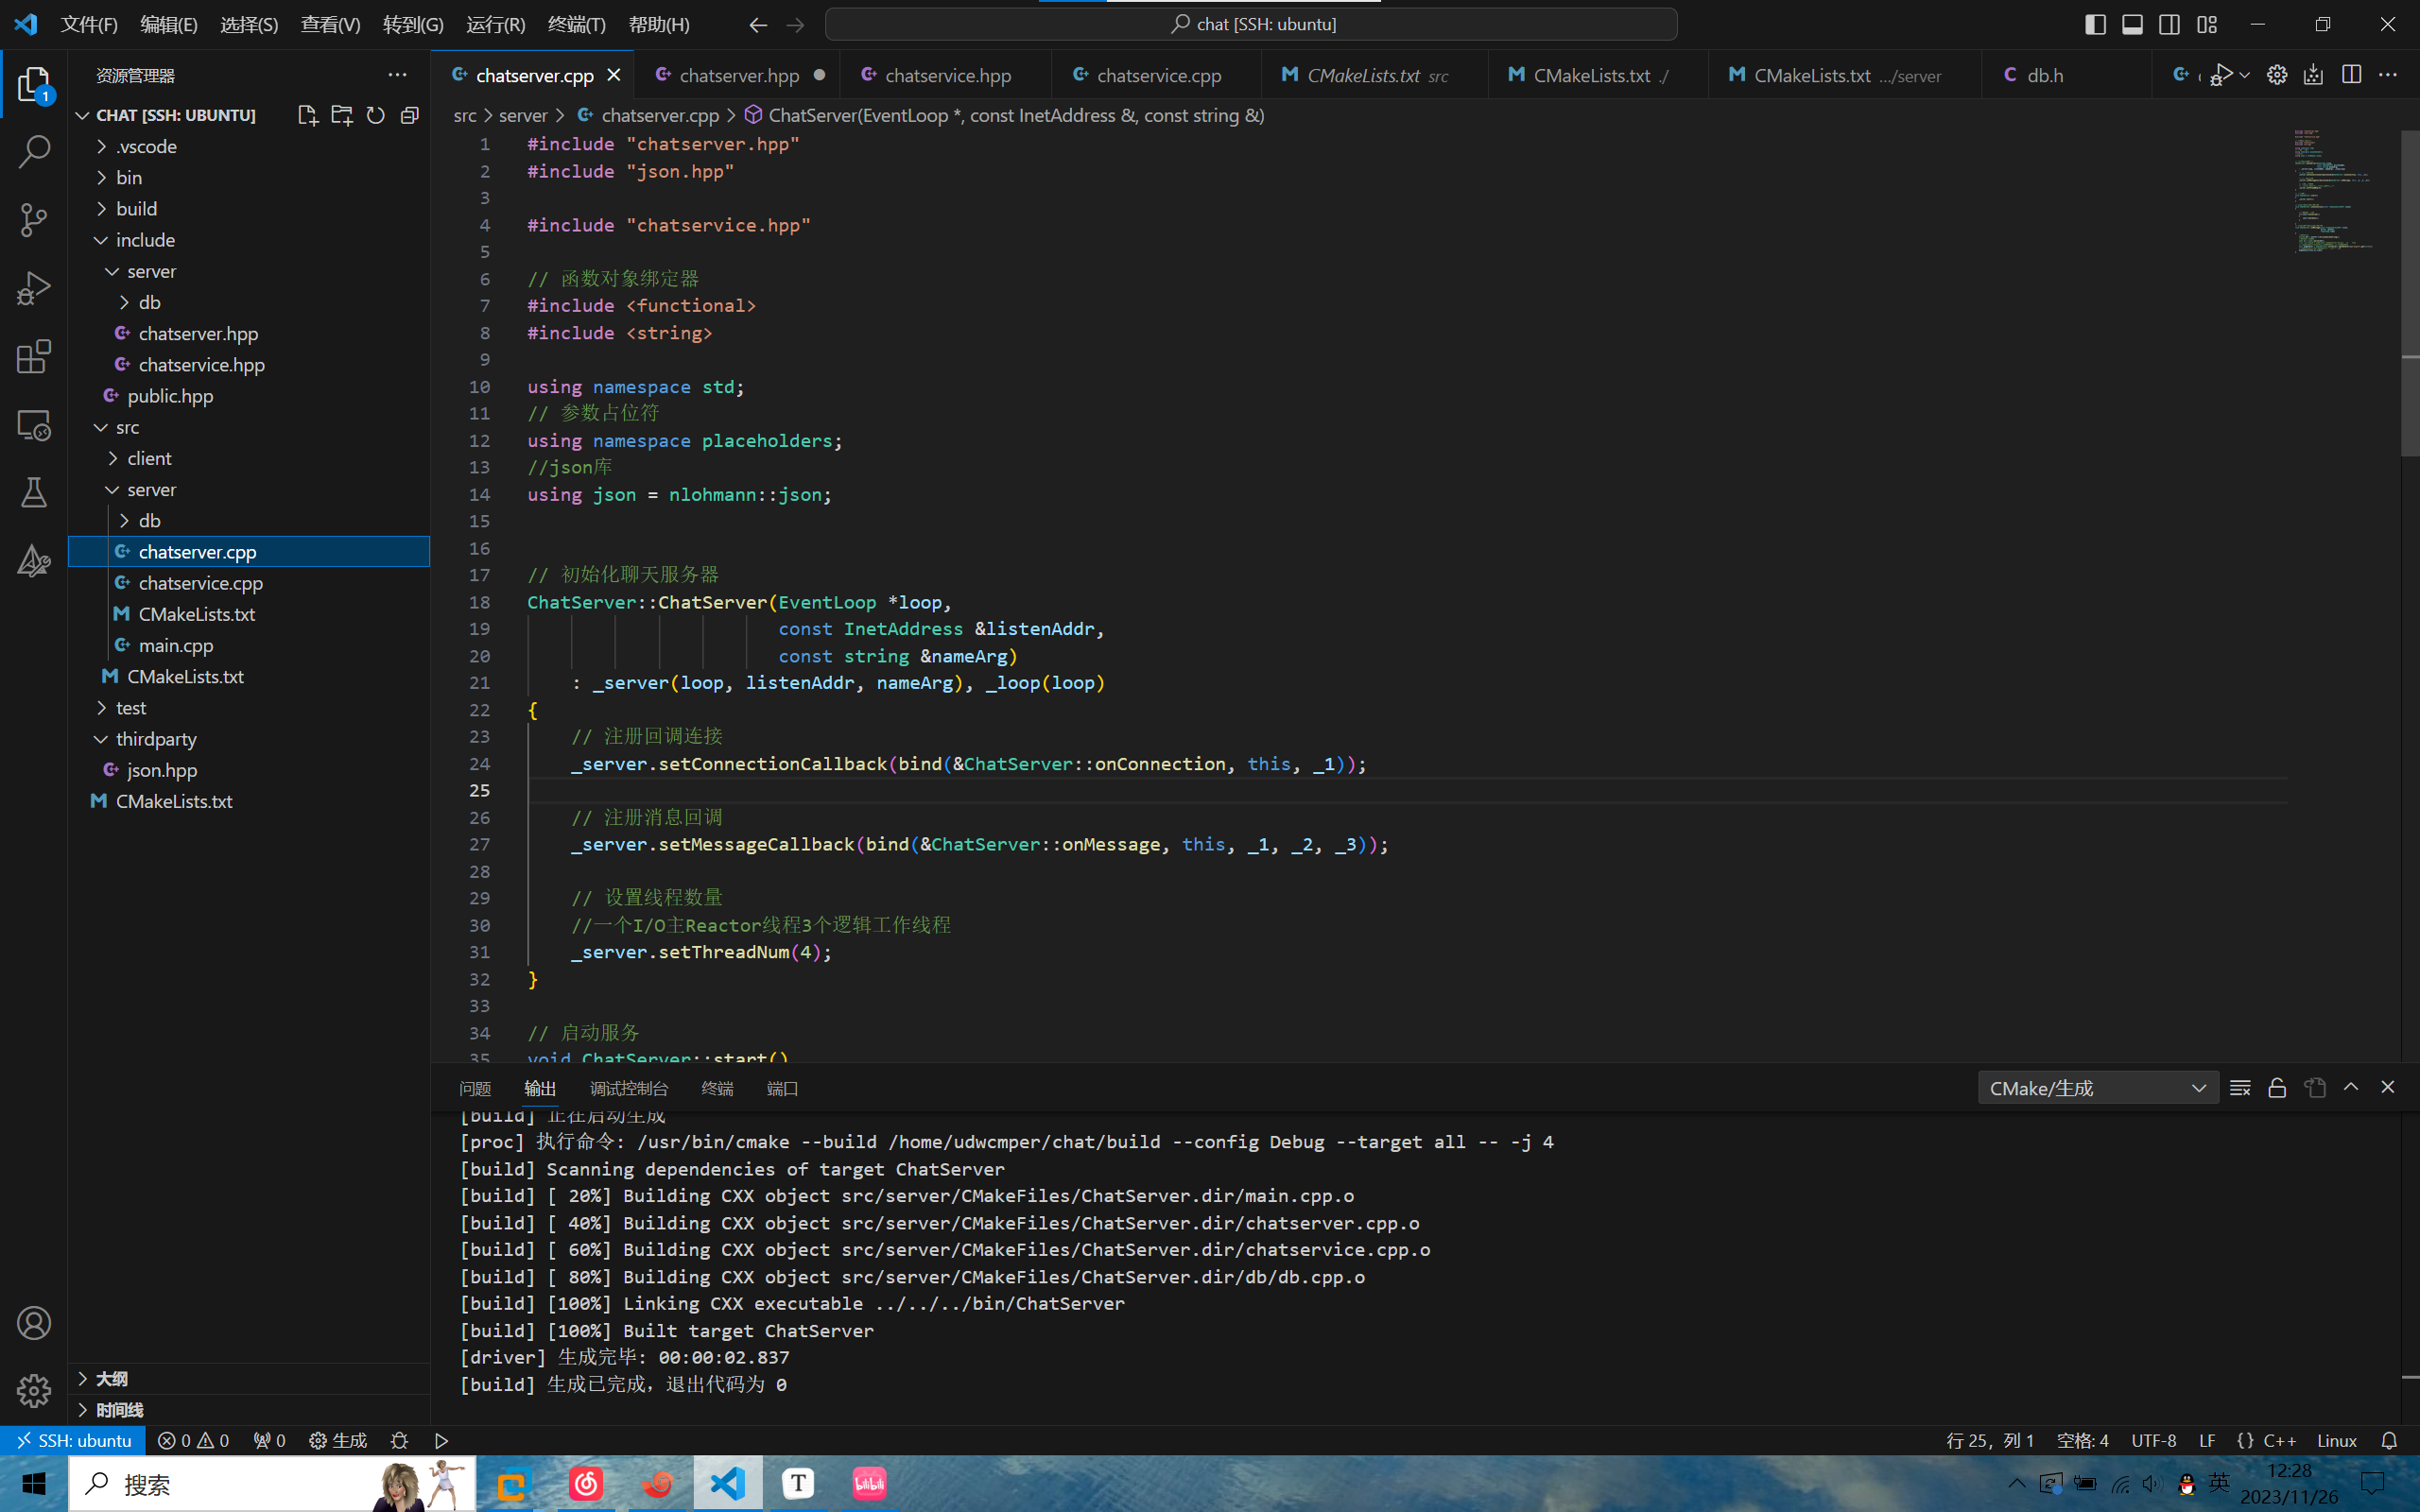This screenshot has width=2420, height=1512.
Task: Open the Search view in activity bar
Action: click(x=33, y=152)
